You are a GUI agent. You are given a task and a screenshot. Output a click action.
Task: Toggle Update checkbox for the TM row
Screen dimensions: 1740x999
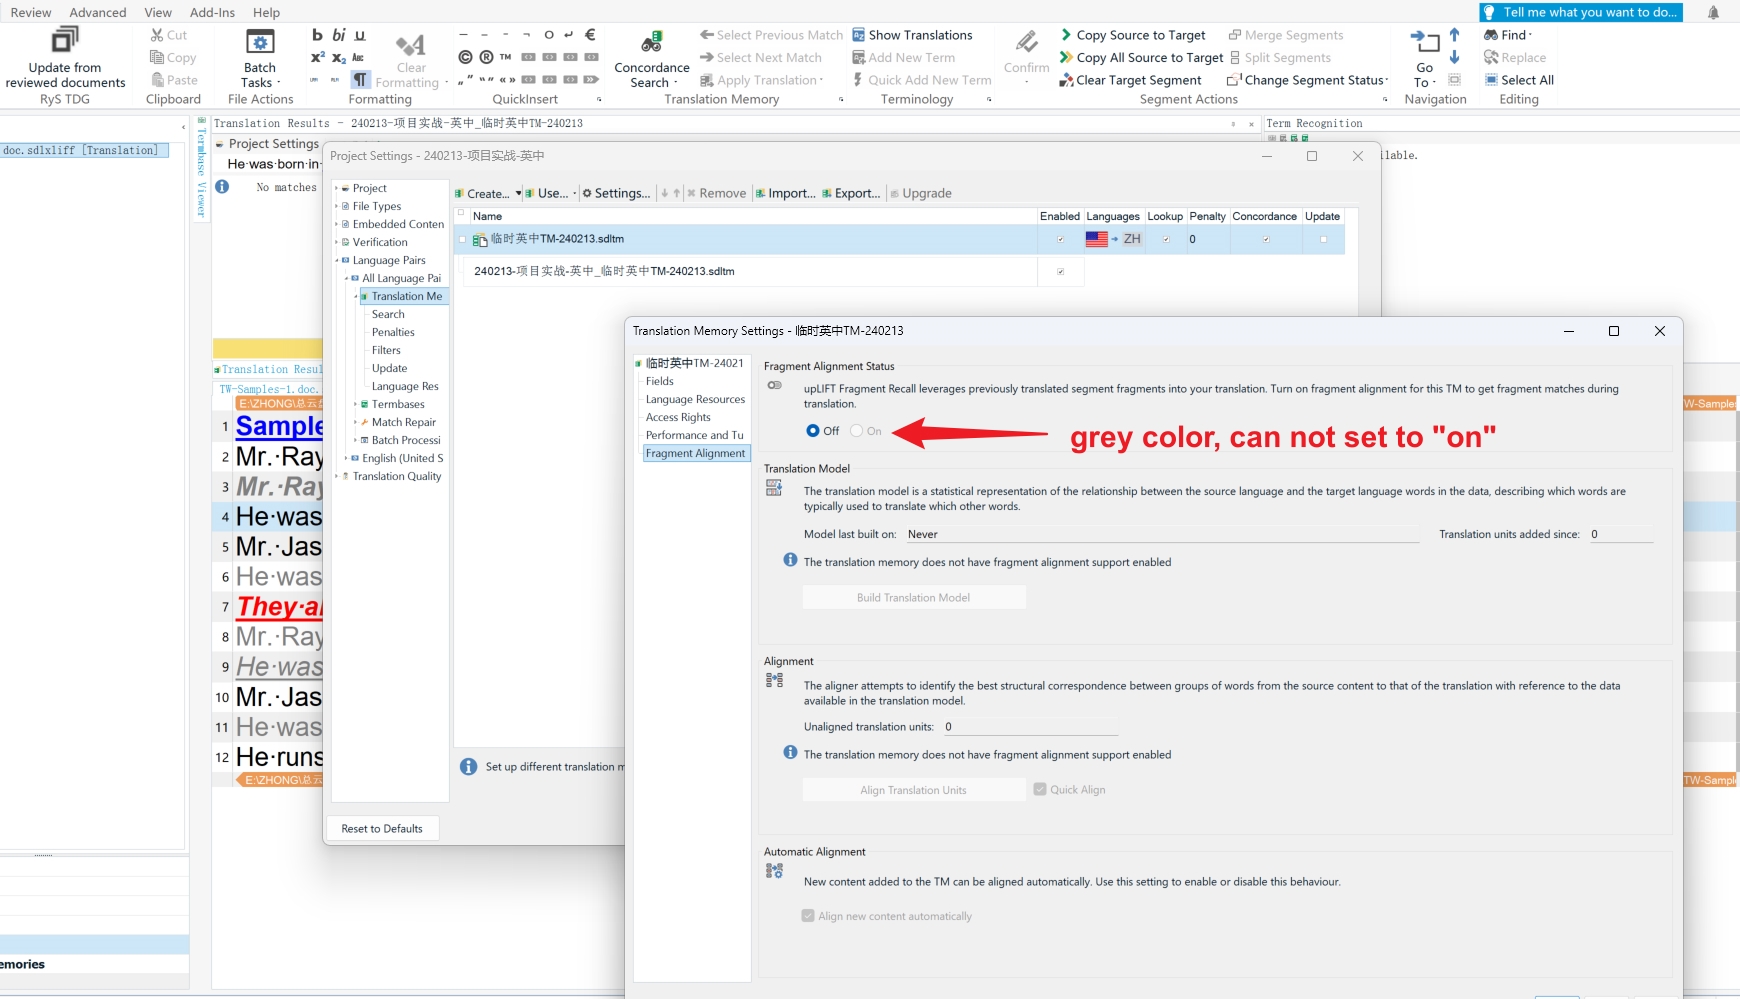coord(1323,239)
